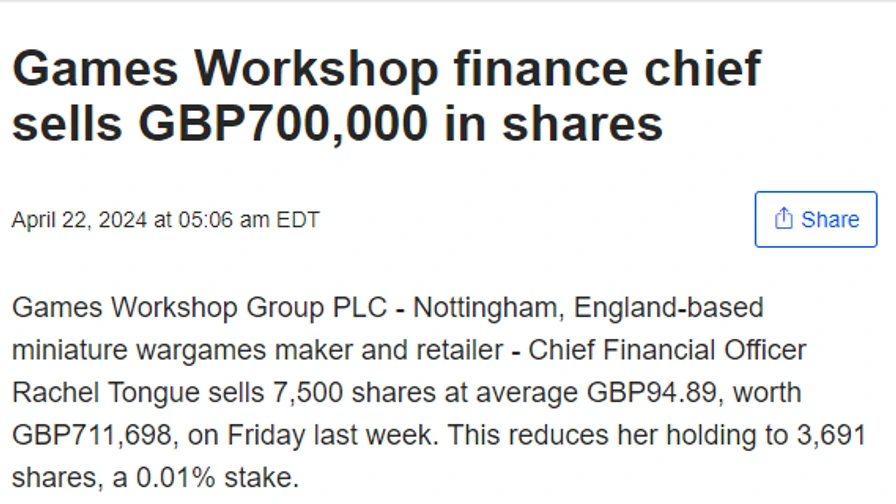
Task: Click the Share button
Action: coord(815,219)
